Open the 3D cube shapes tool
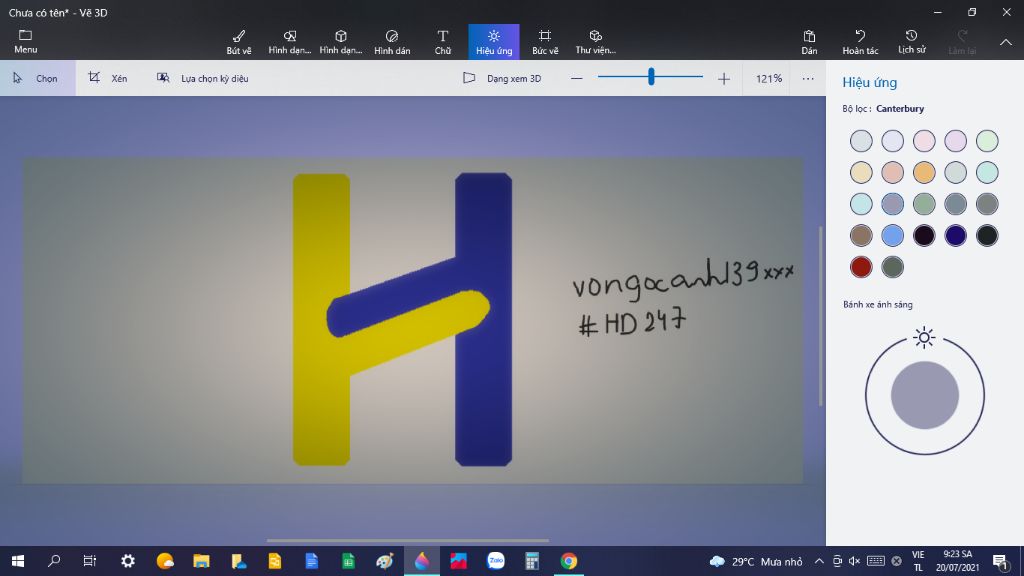1024x576 pixels. pyautogui.click(x=341, y=42)
